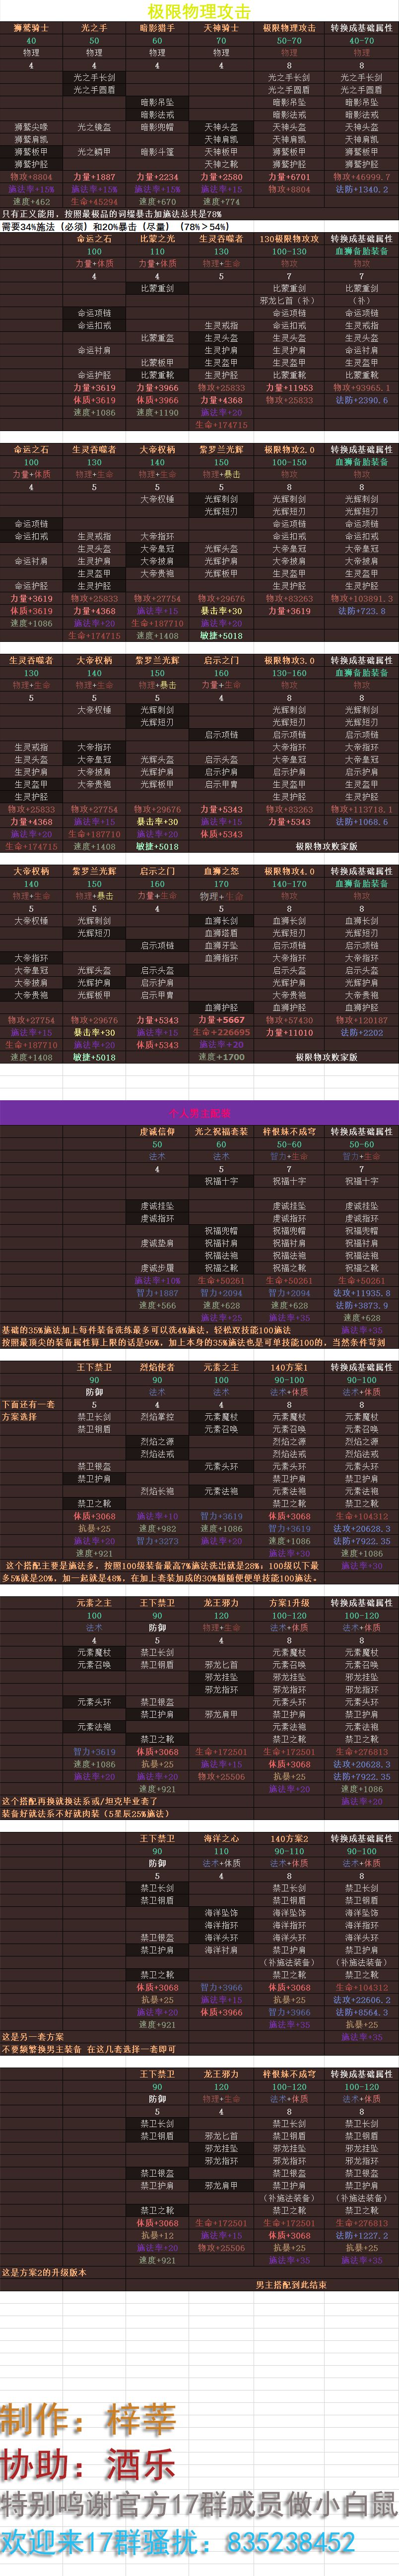Select the 狮鹫骑士 column header
Viewport: 399px width, 2576px height.
pyautogui.click(x=31, y=28)
